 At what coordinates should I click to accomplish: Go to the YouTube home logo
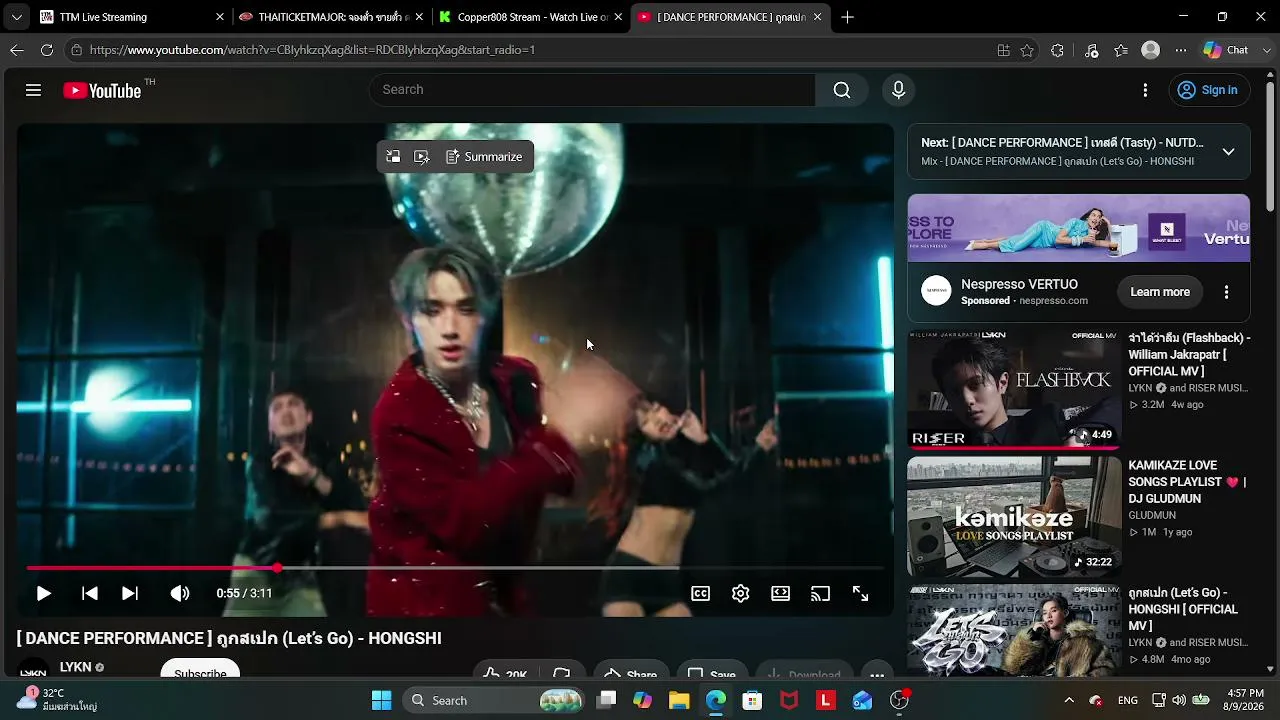pyautogui.click(x=102, y=90)
